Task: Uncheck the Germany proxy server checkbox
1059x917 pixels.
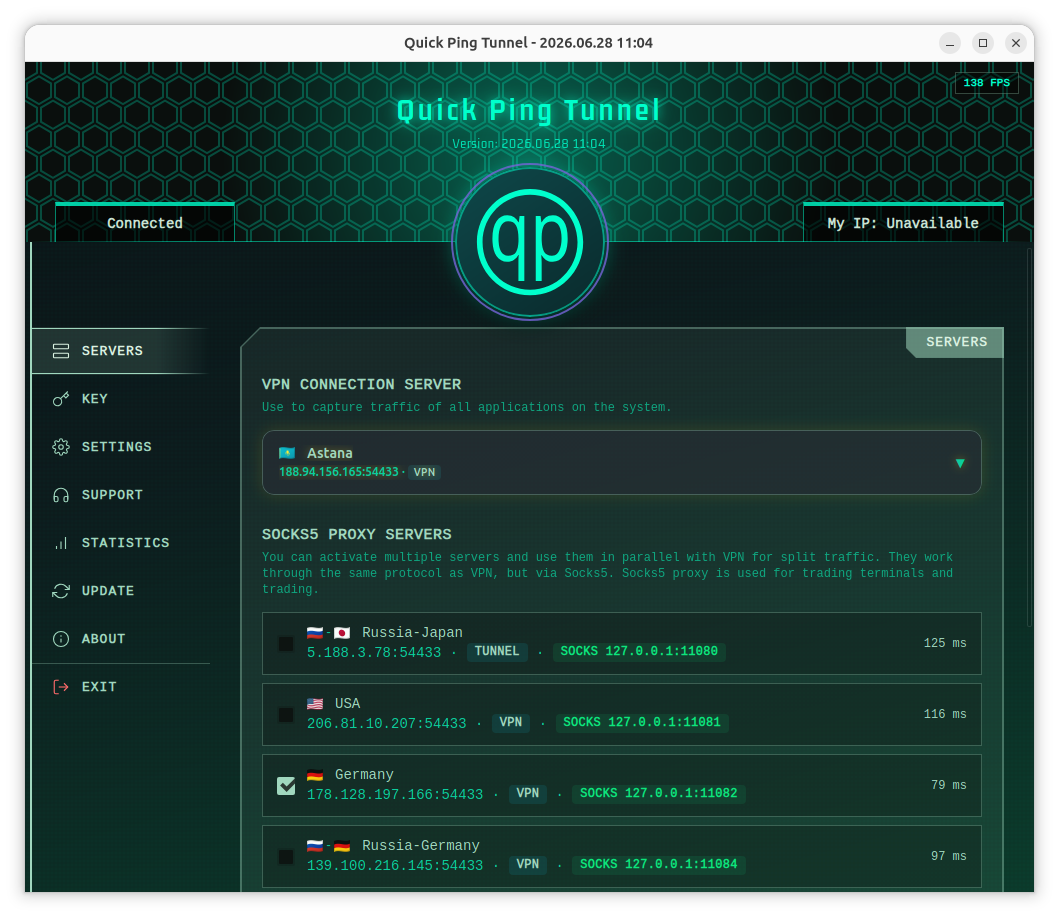Action: (x=286, y=785)
